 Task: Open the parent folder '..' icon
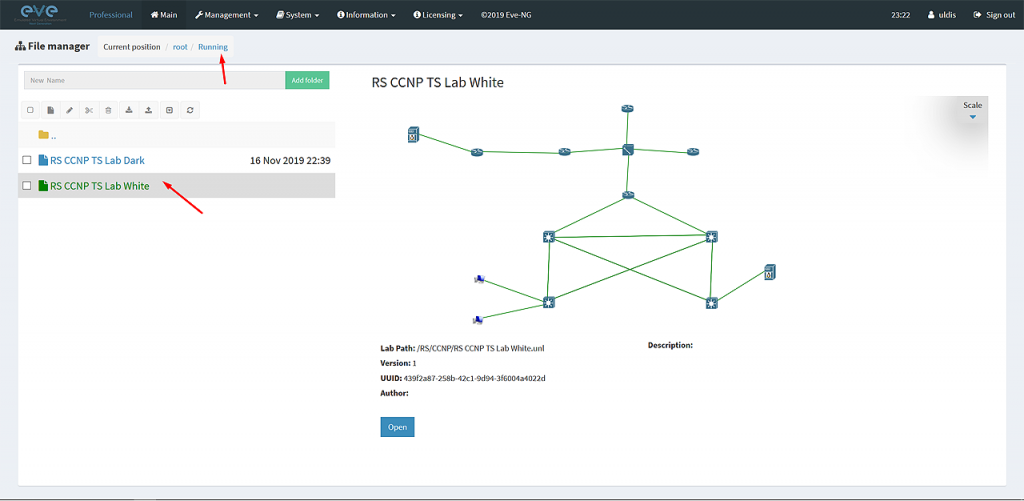coord(44,135)
